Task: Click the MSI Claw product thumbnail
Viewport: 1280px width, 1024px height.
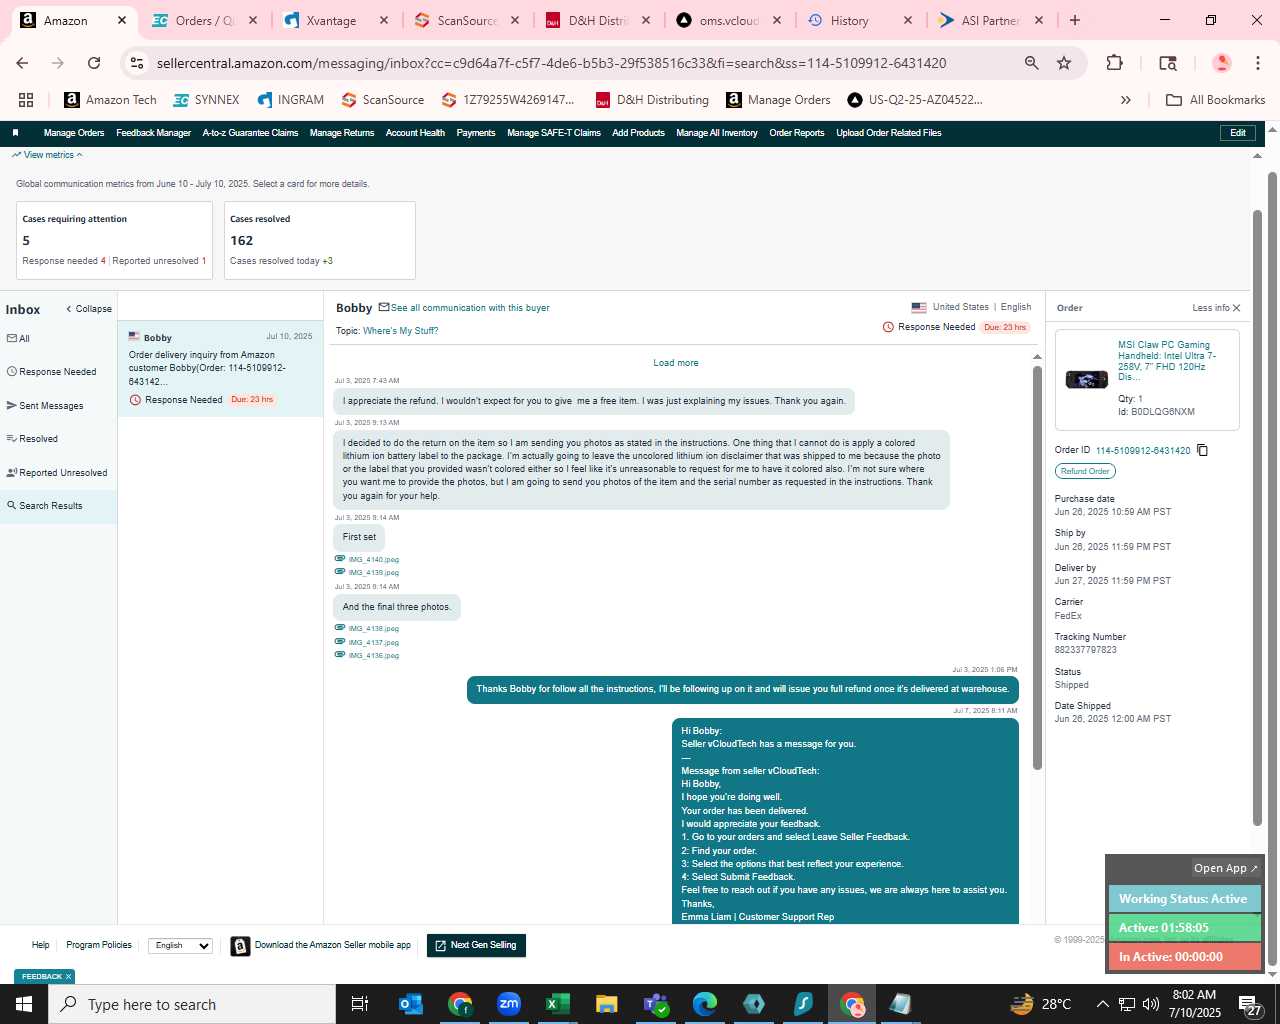Action: 1086,379
